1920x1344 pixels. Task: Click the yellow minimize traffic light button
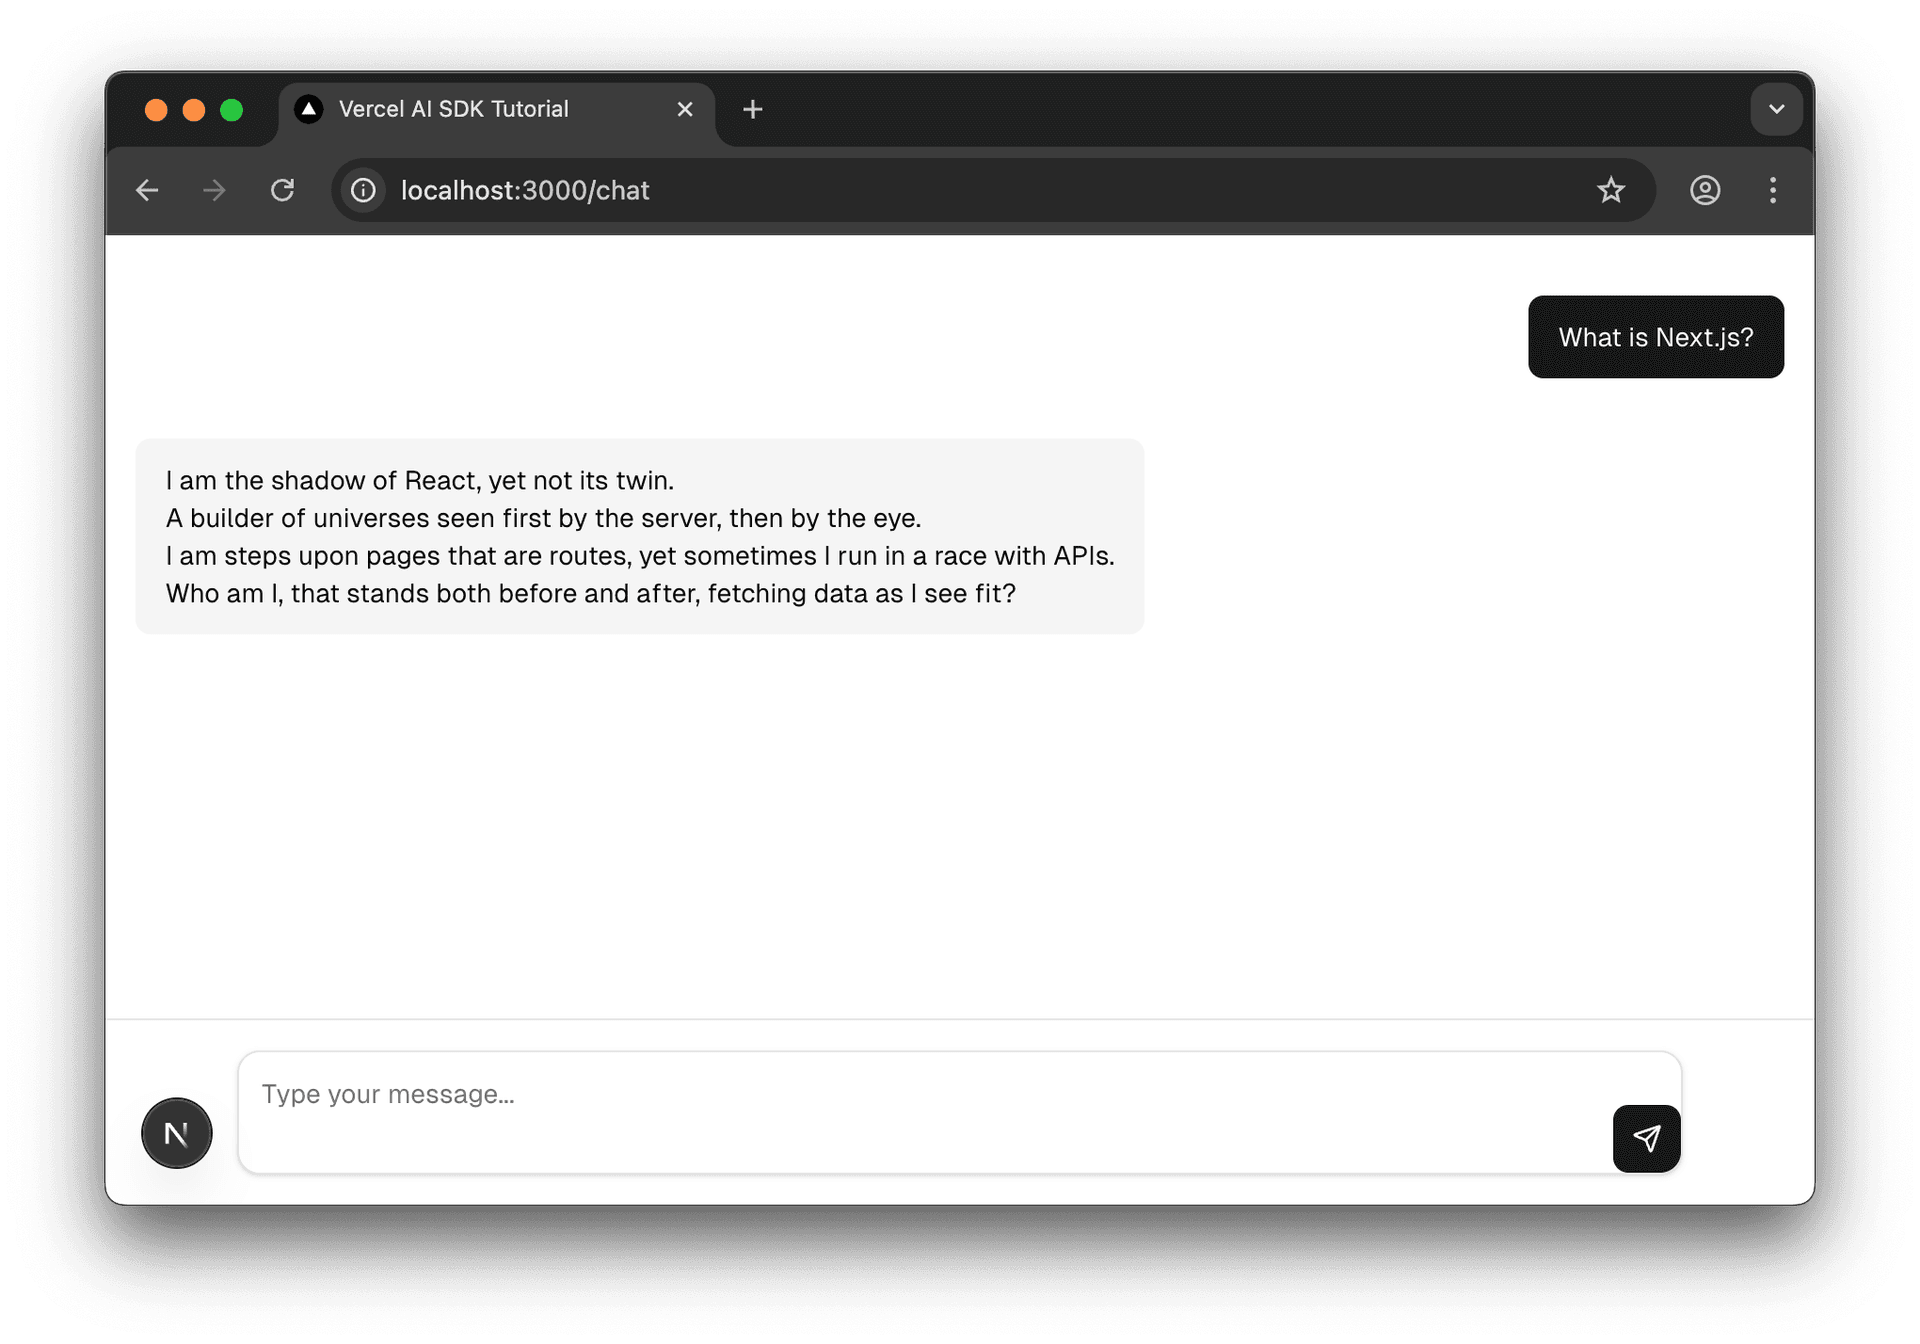[x=194, y=110]
